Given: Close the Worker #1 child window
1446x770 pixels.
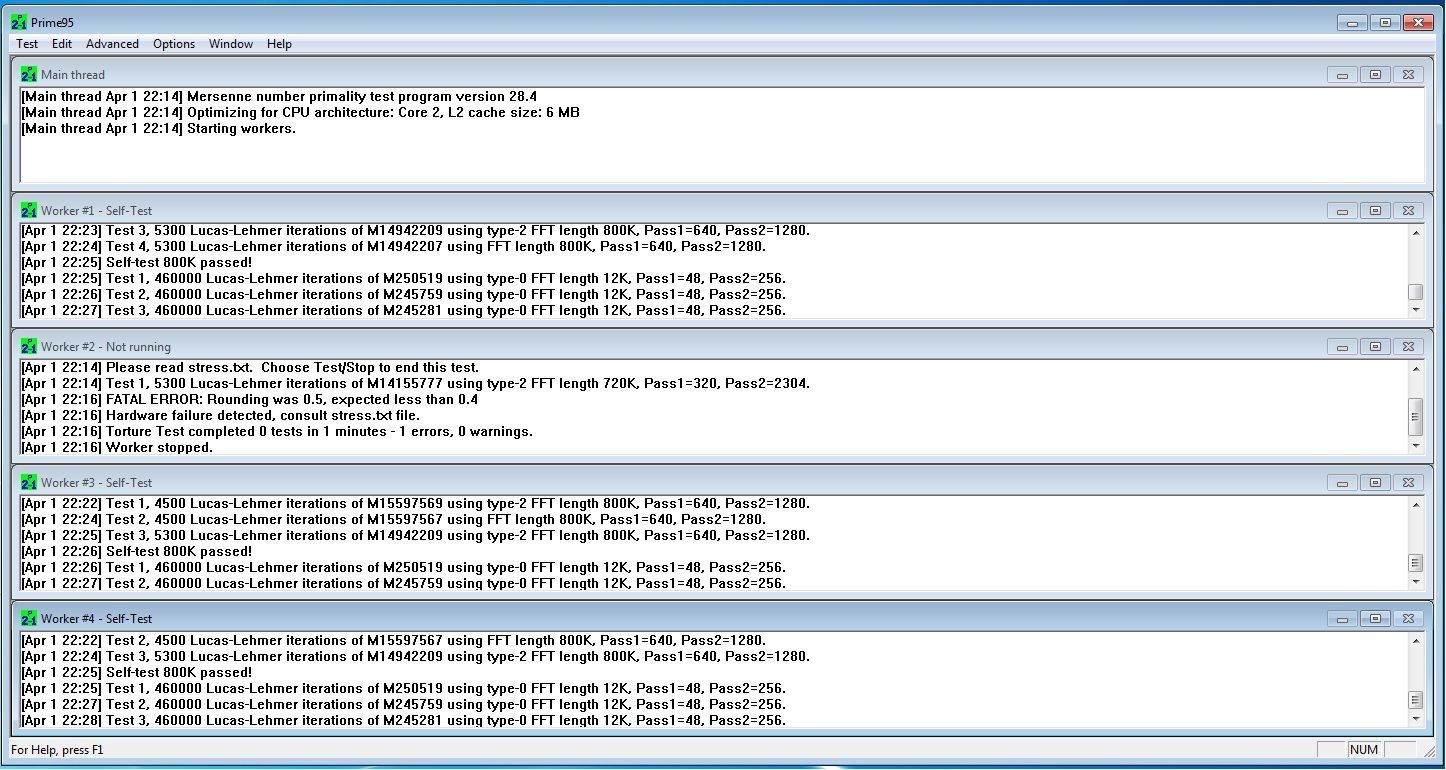Looking at the screenshot, I should click(1408, 210).
